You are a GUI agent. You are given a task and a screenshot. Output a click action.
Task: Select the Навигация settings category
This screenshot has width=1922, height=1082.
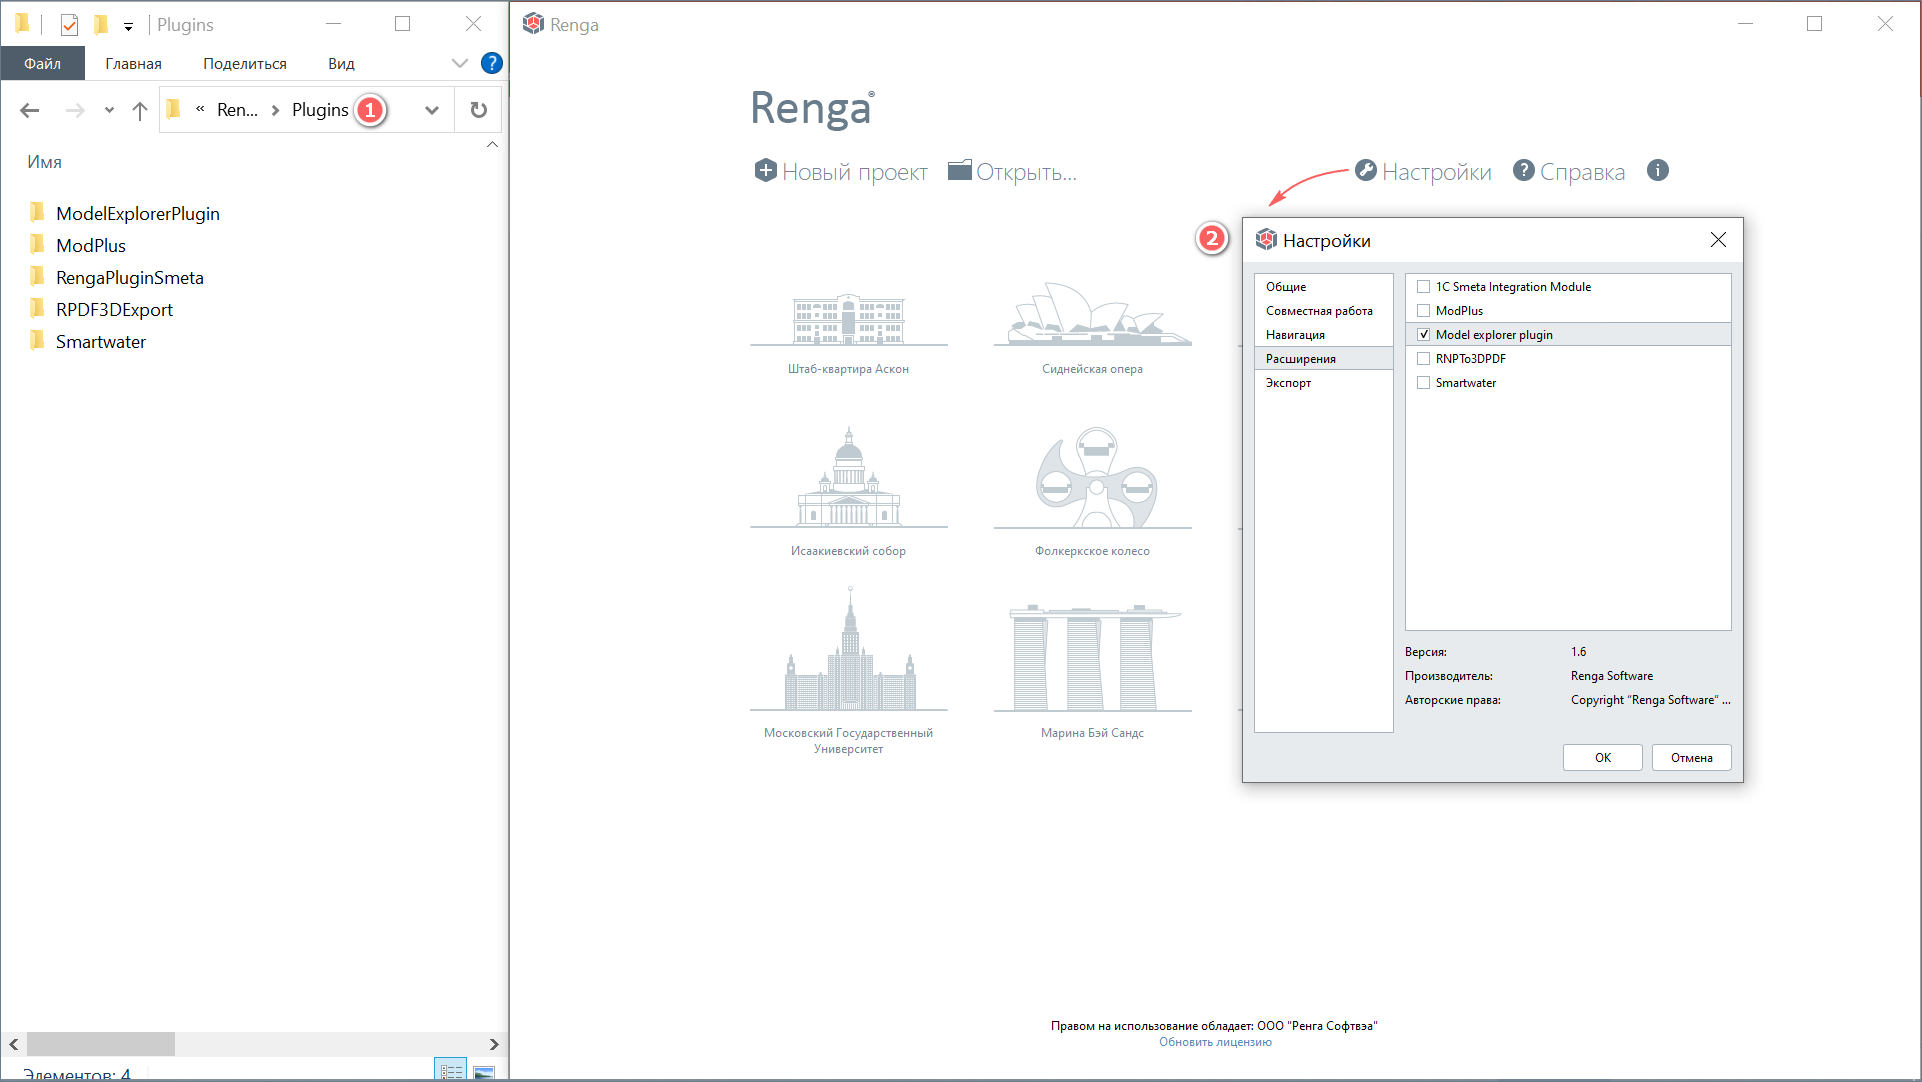[1323, 335]
